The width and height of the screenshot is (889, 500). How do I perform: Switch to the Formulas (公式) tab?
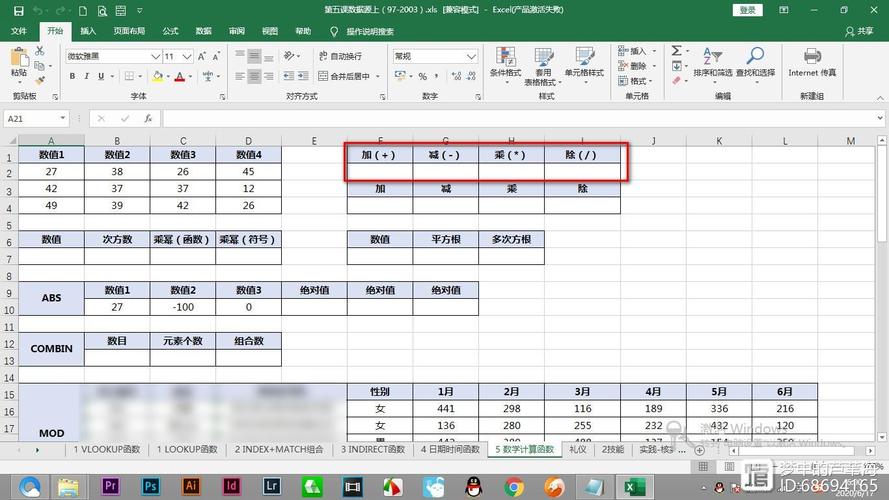click(170, 31)
